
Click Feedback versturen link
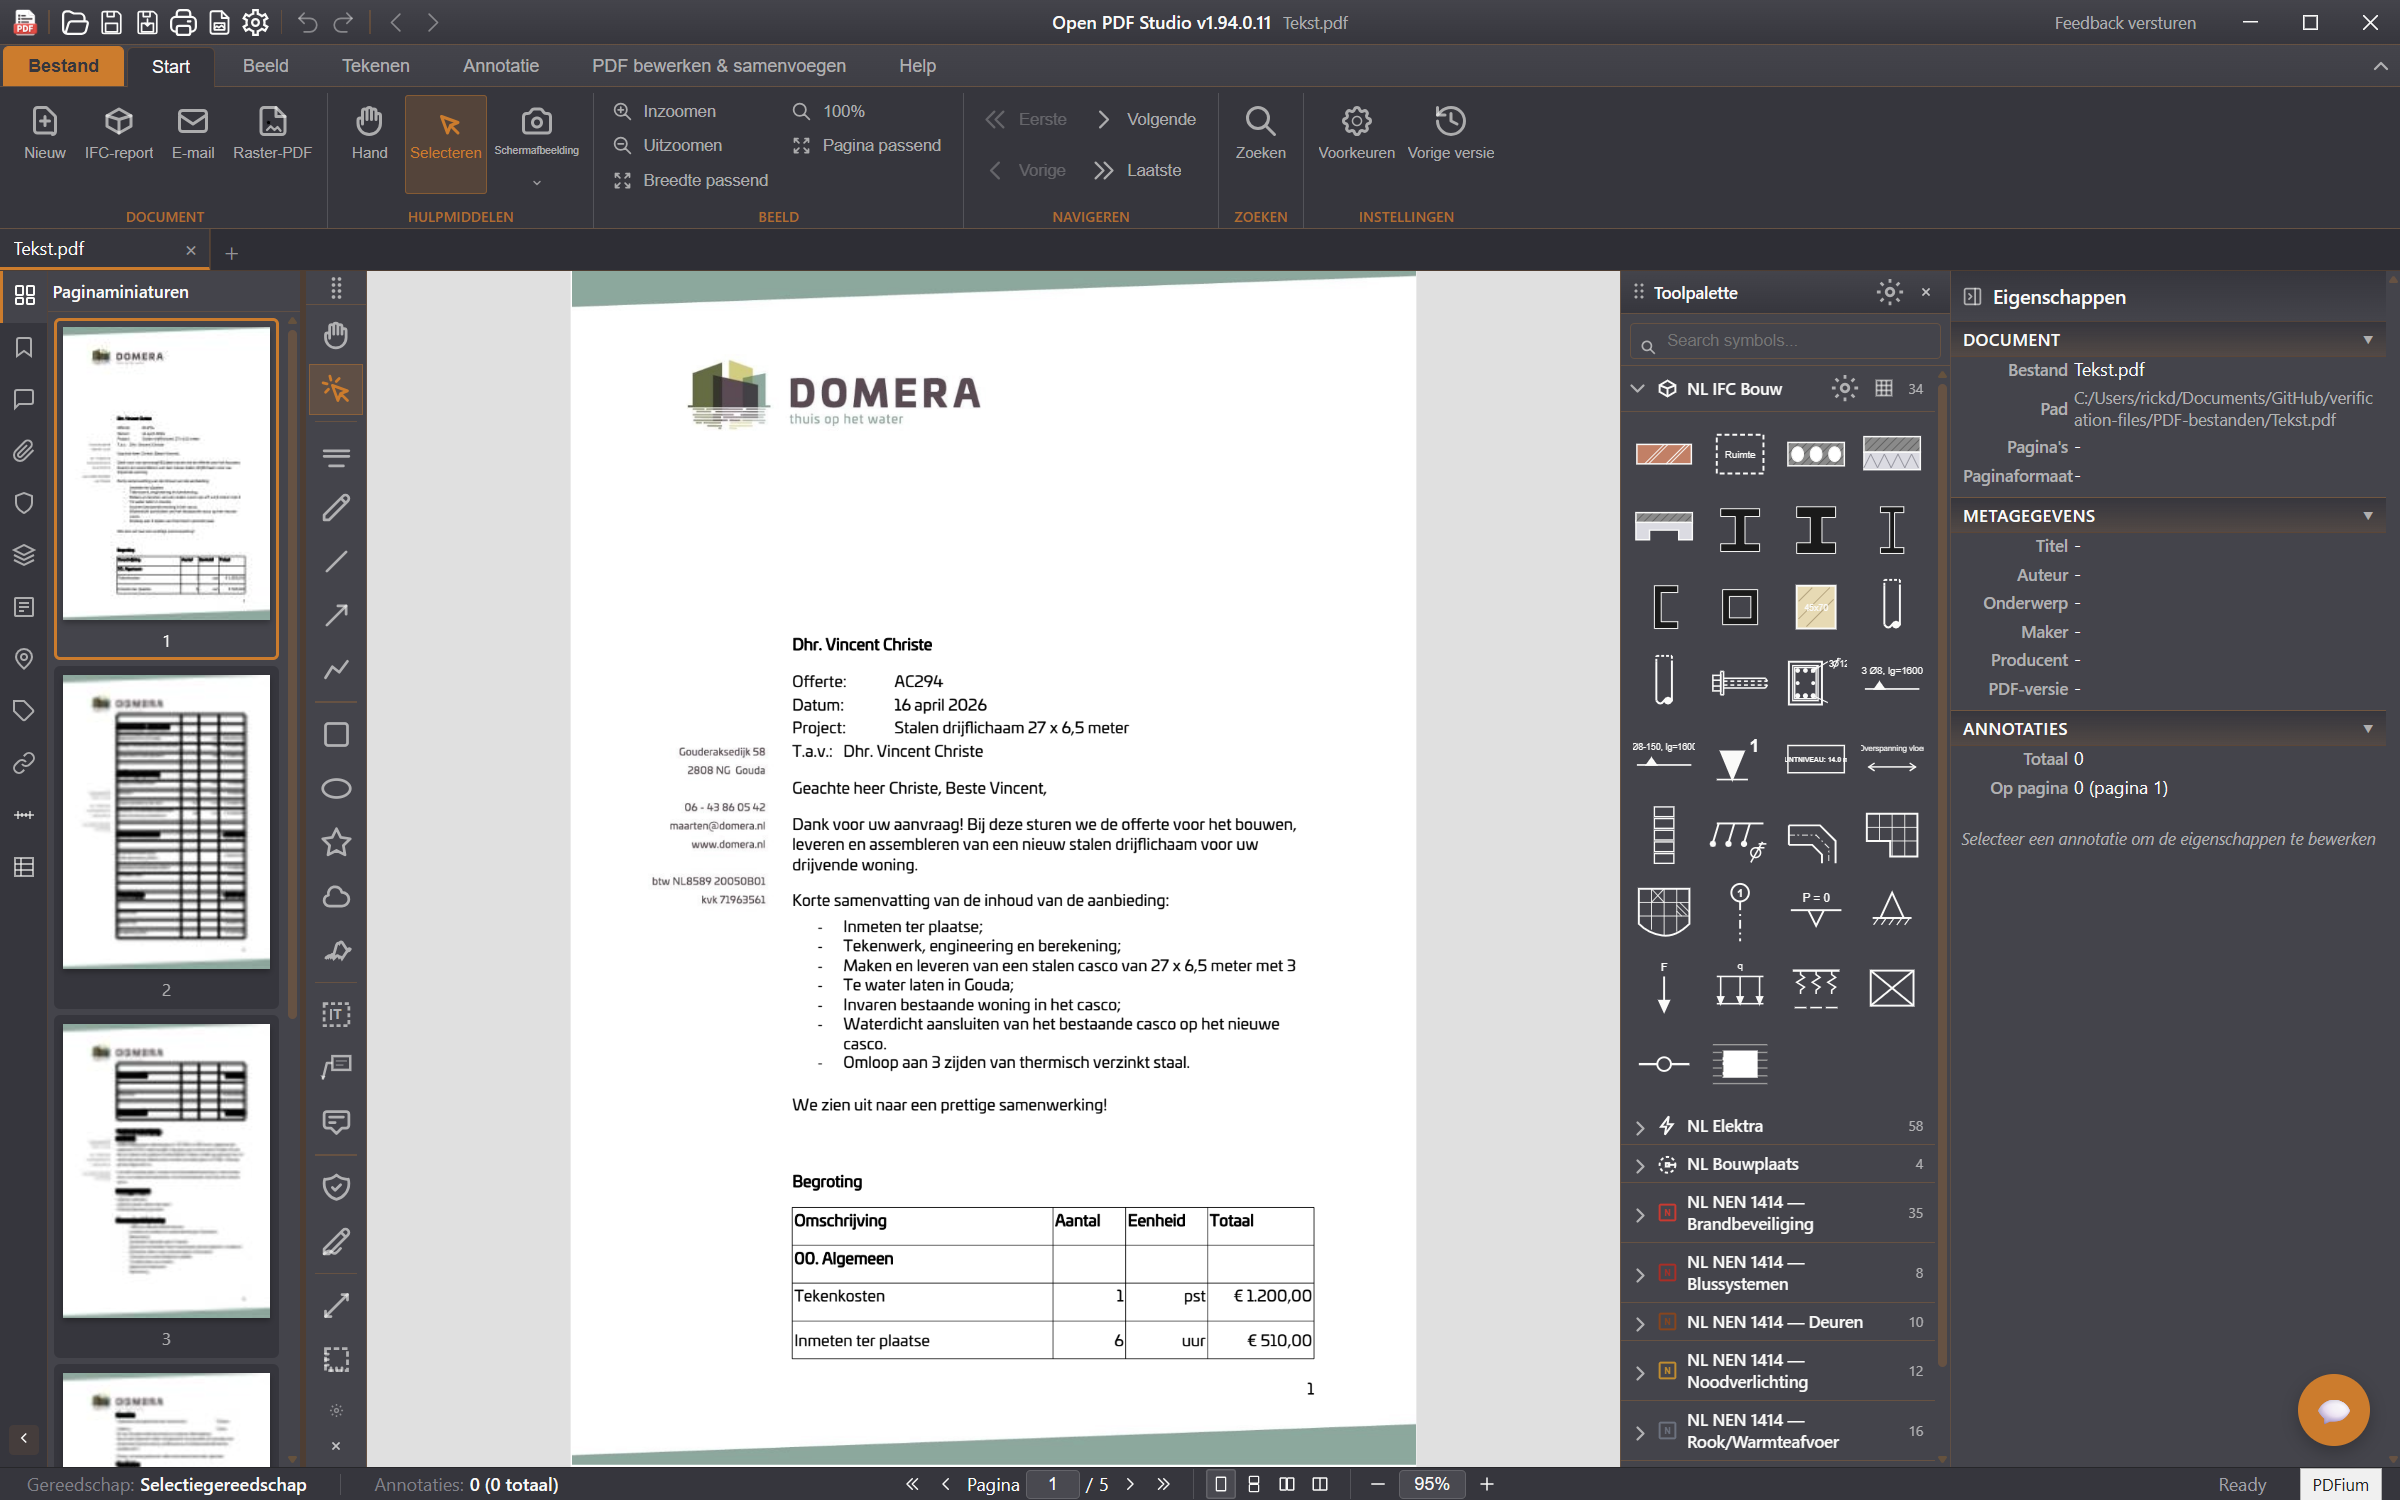pos(2125,23)
